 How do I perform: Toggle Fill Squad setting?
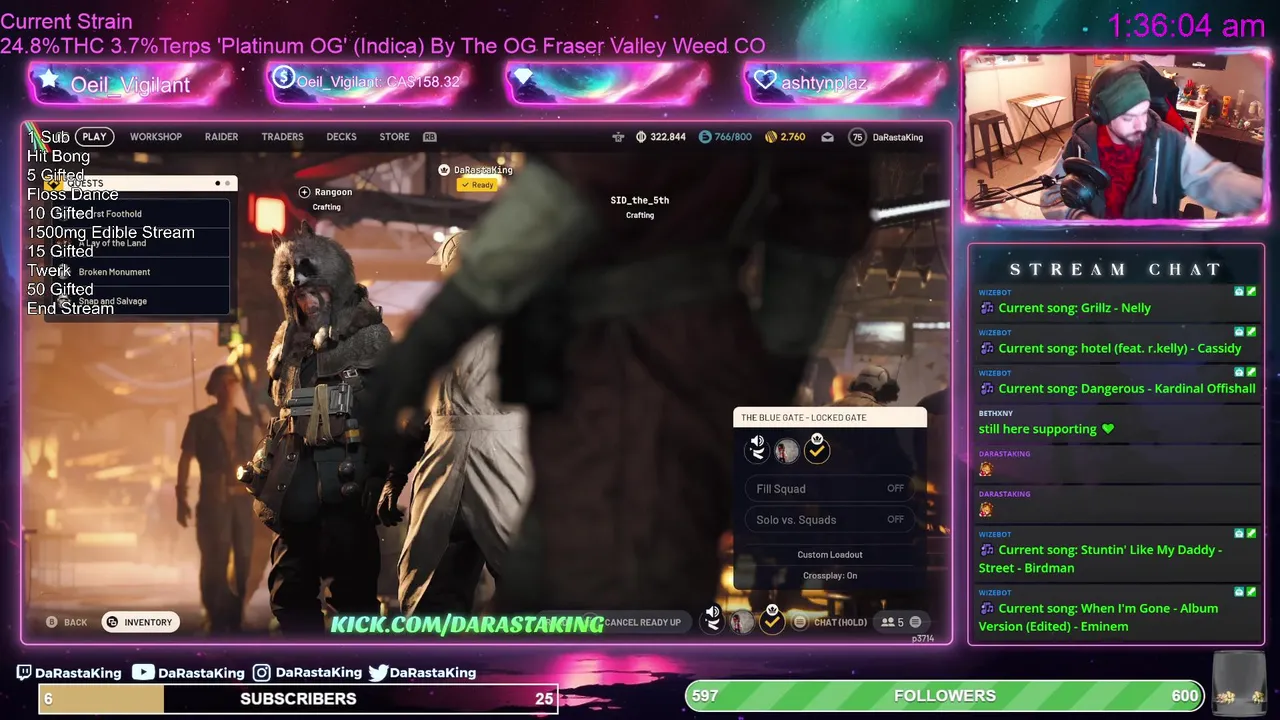pos(830,489)
